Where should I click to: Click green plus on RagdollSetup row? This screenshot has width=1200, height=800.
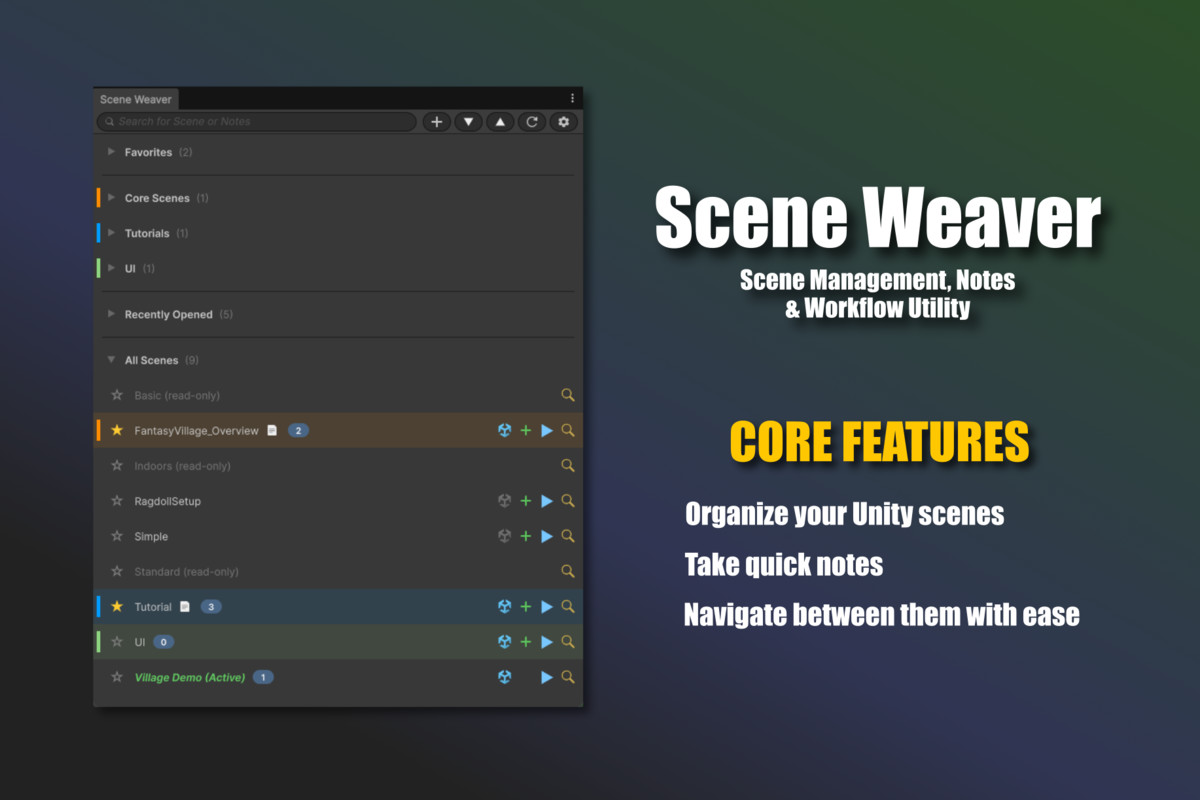[x=526, y=501]
